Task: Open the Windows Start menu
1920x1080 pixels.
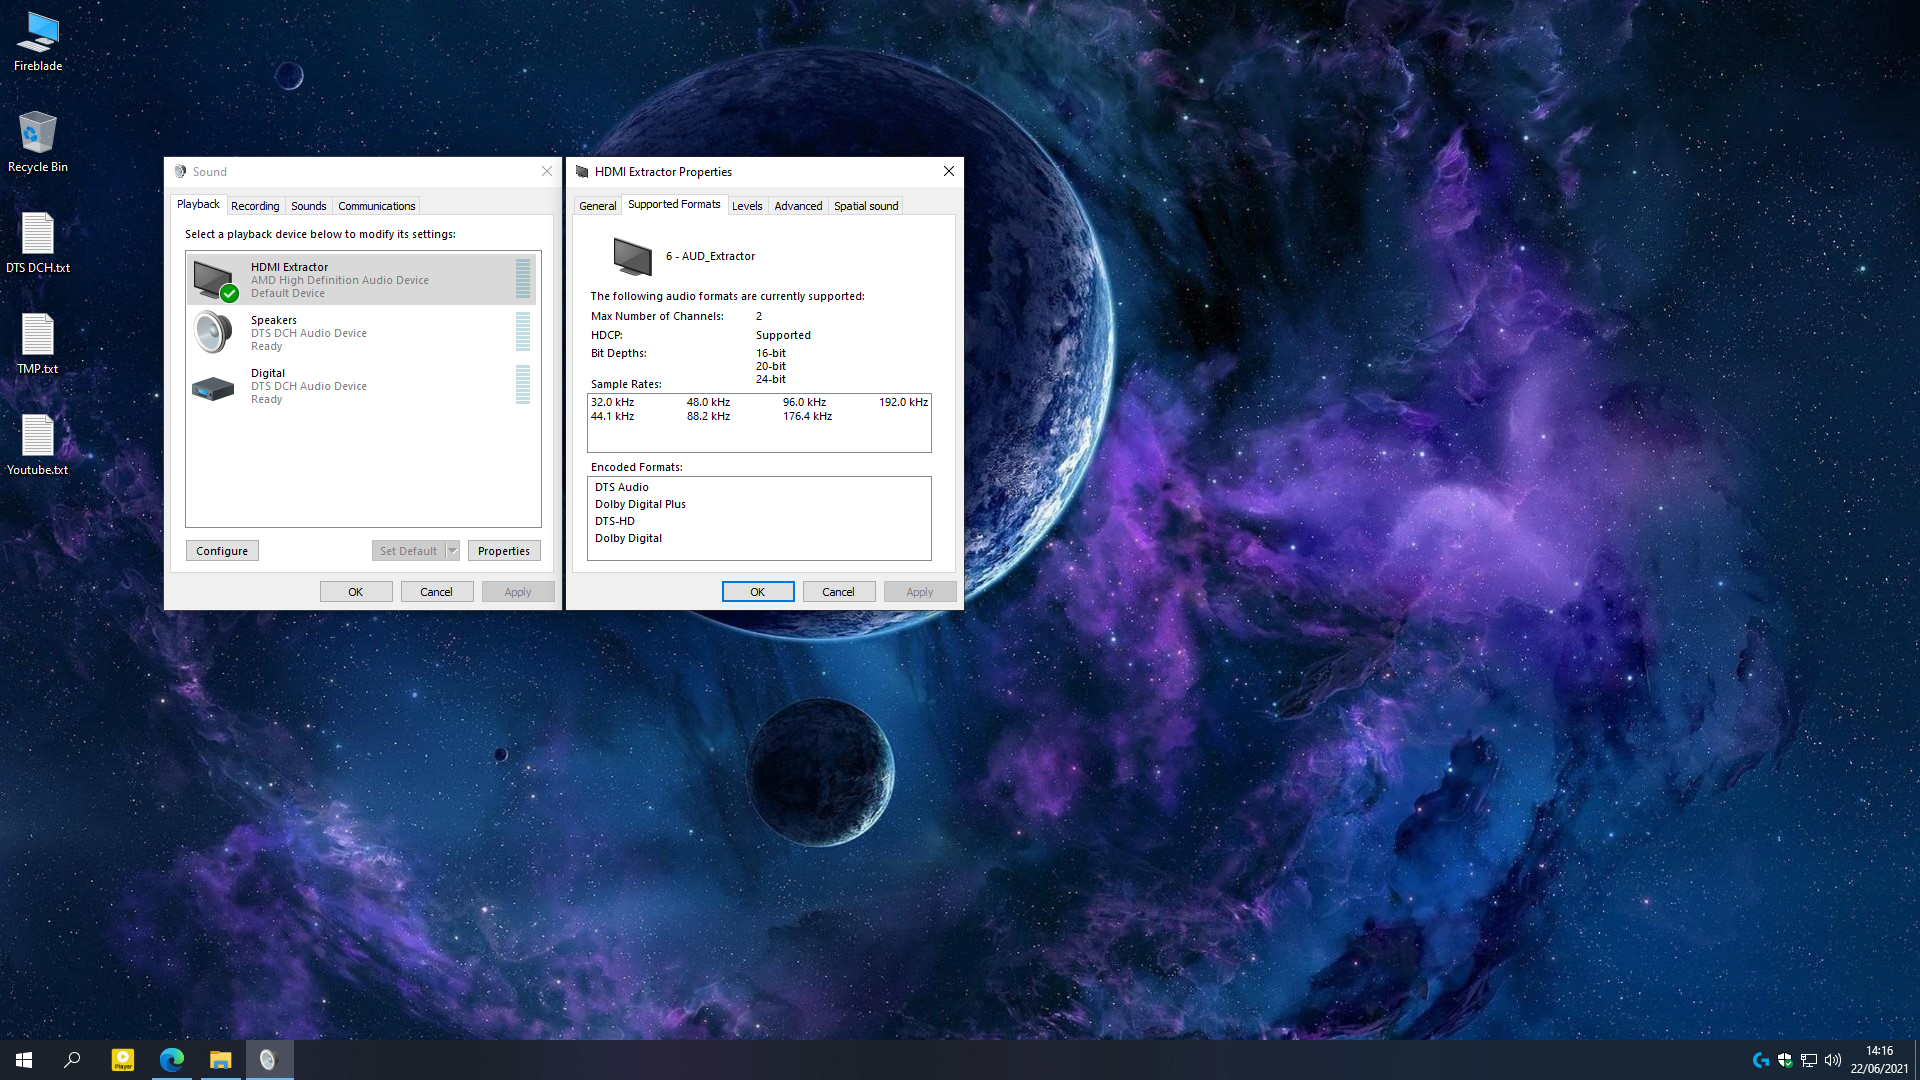Action: 24,1060
